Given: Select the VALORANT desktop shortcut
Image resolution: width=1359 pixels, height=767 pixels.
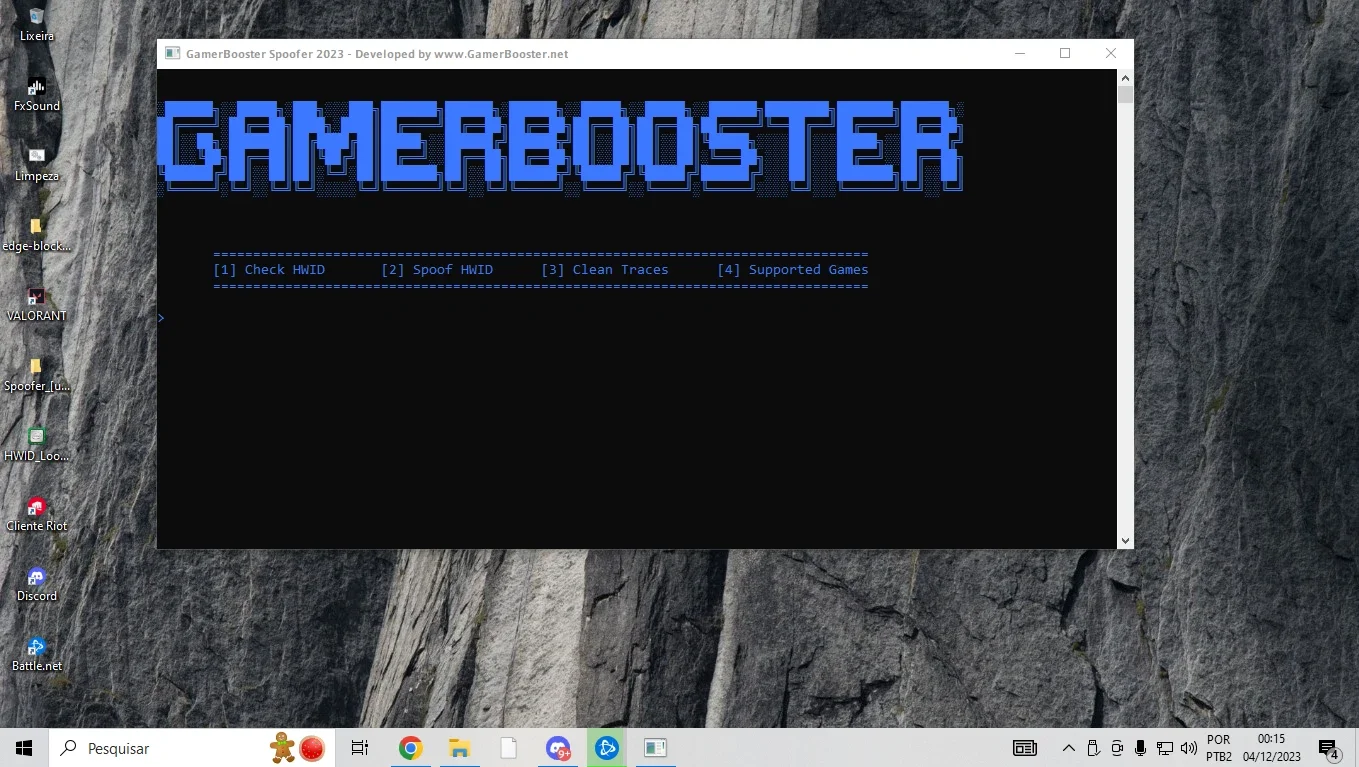Looking at the screenshot, I should click(37, 304).
